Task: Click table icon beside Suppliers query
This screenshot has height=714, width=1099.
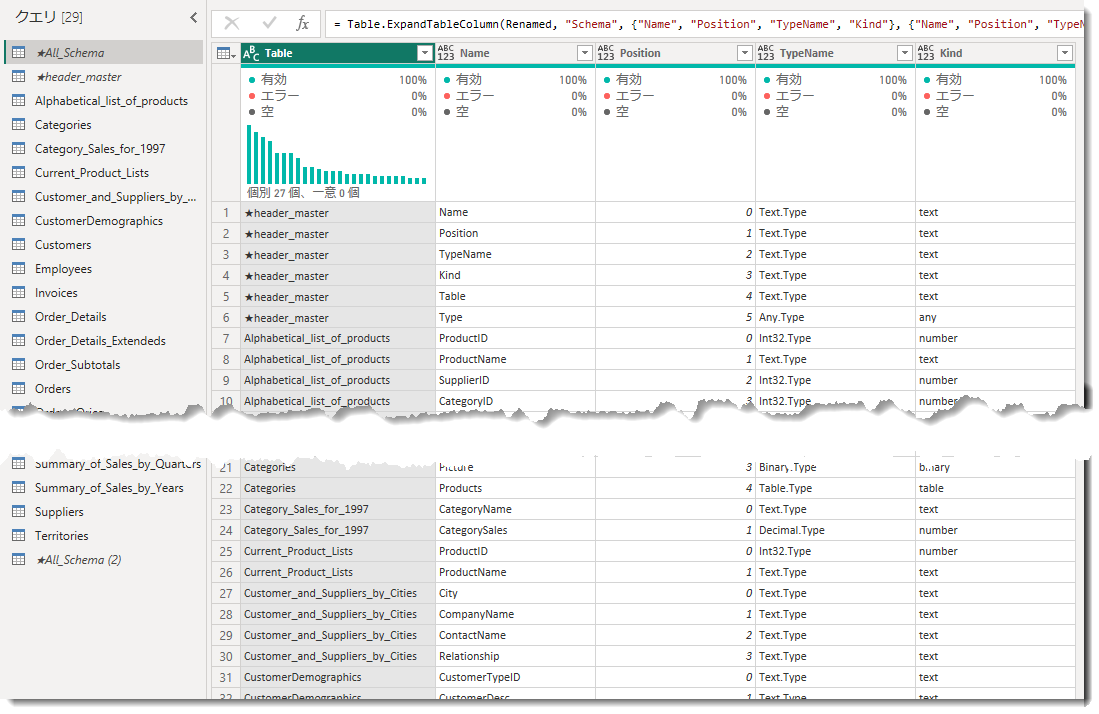Action: coord(19,512)
